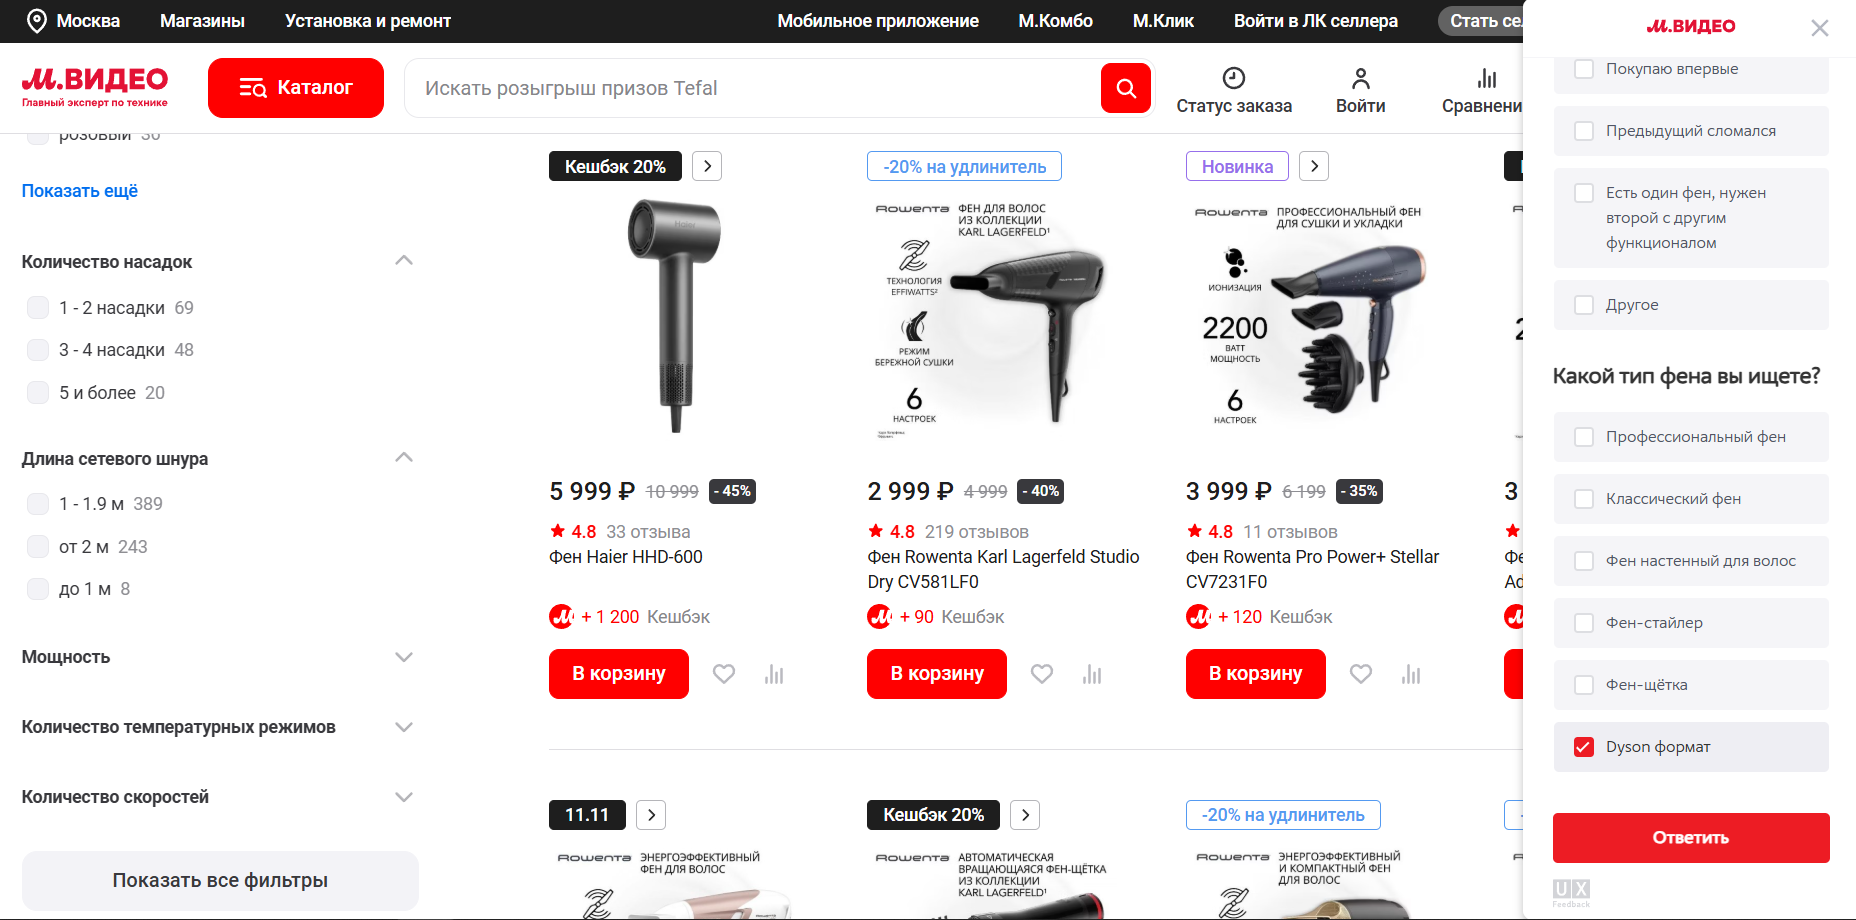The height and width of the screenshot is (920, 1856).
Task: Compare Rowenta Karl Lagerfeld dryer icon
Action: coord(1092,674)
